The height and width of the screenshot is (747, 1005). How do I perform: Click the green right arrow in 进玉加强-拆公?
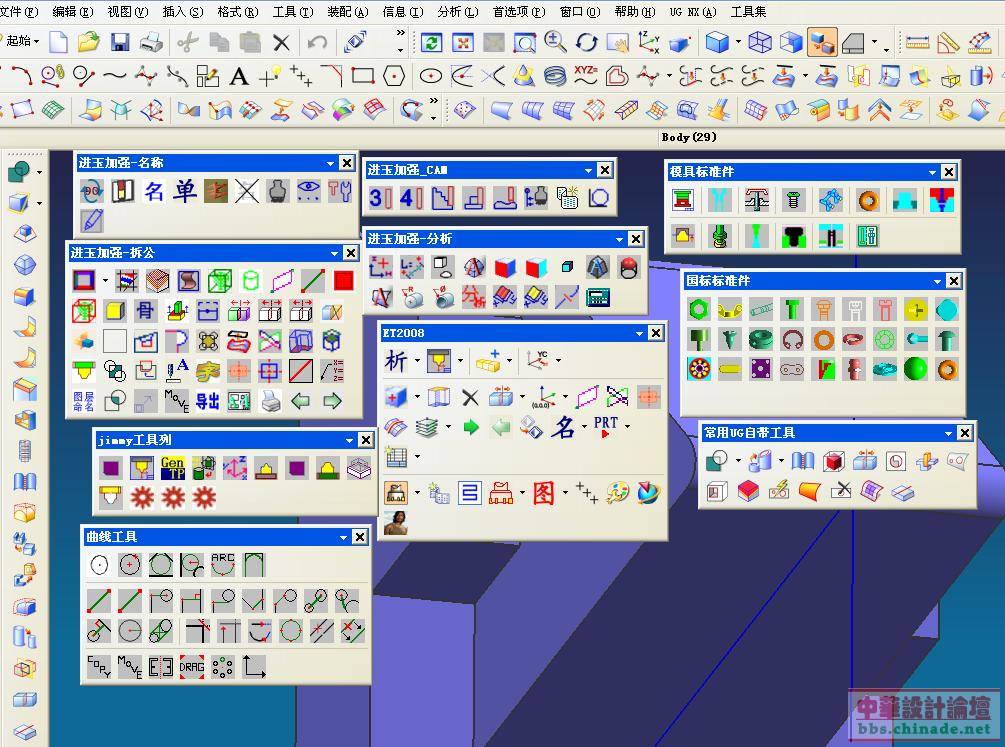[332, 401]
